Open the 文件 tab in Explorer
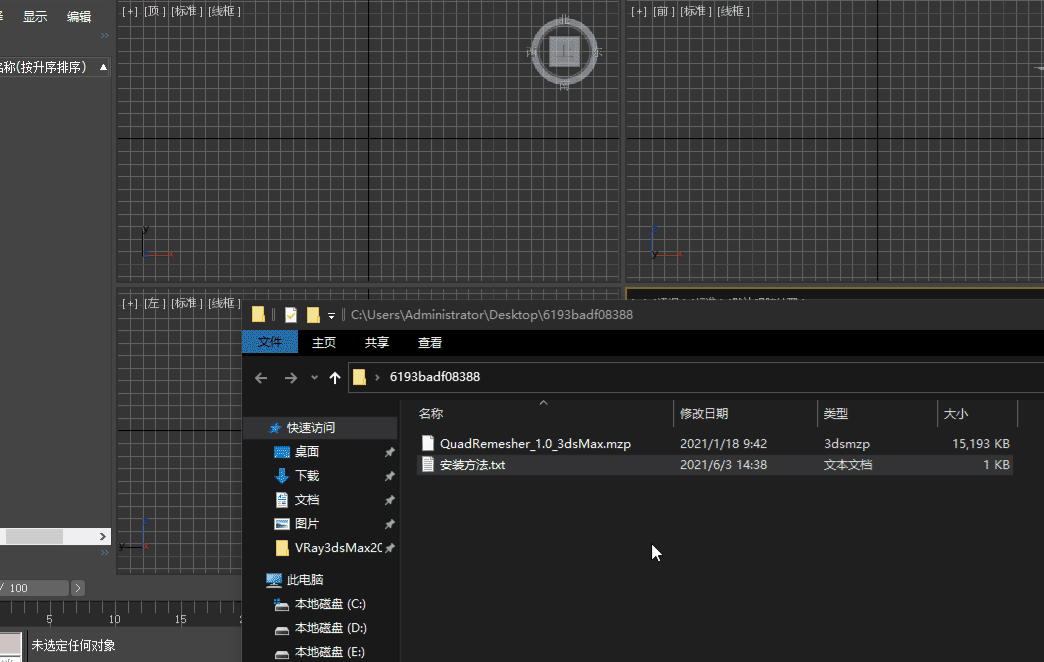The height and width of the screenshot is (662, 1044). (x=270, y=342)
